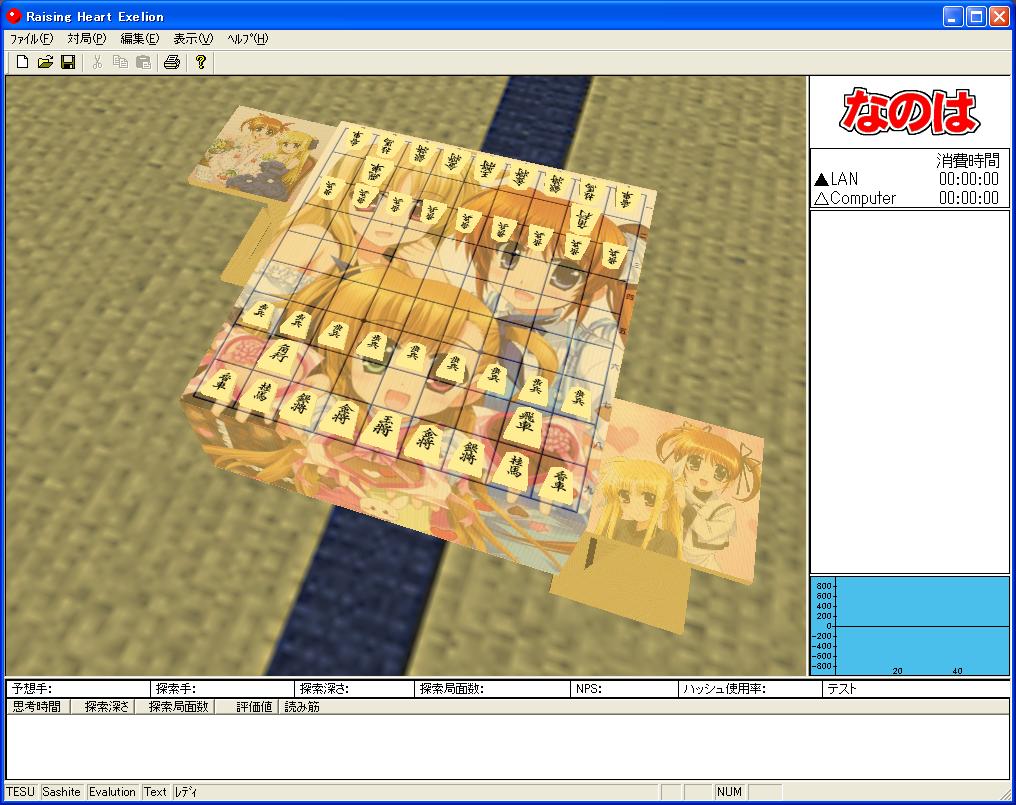Open the 対局(P) menu
This screenshot has width=1016, height=805.
pyautogui.click(x=87, y=39)
